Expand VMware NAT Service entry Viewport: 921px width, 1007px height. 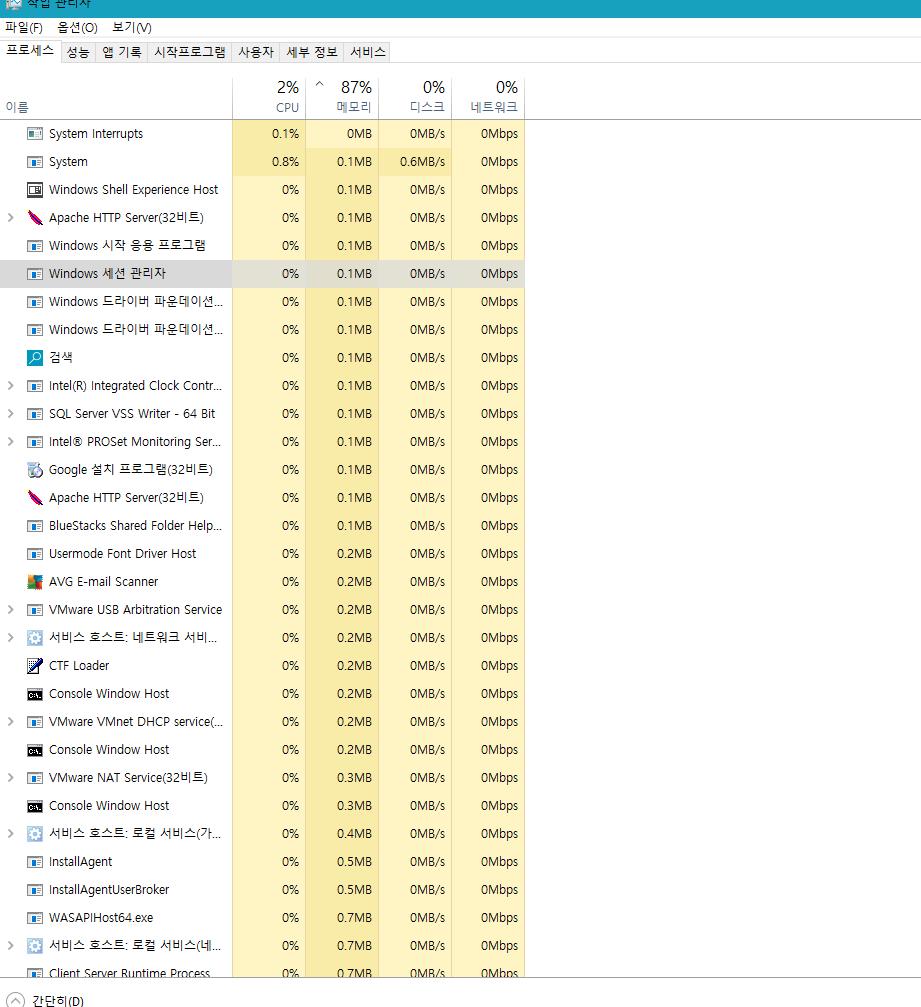tap(11, 777)
